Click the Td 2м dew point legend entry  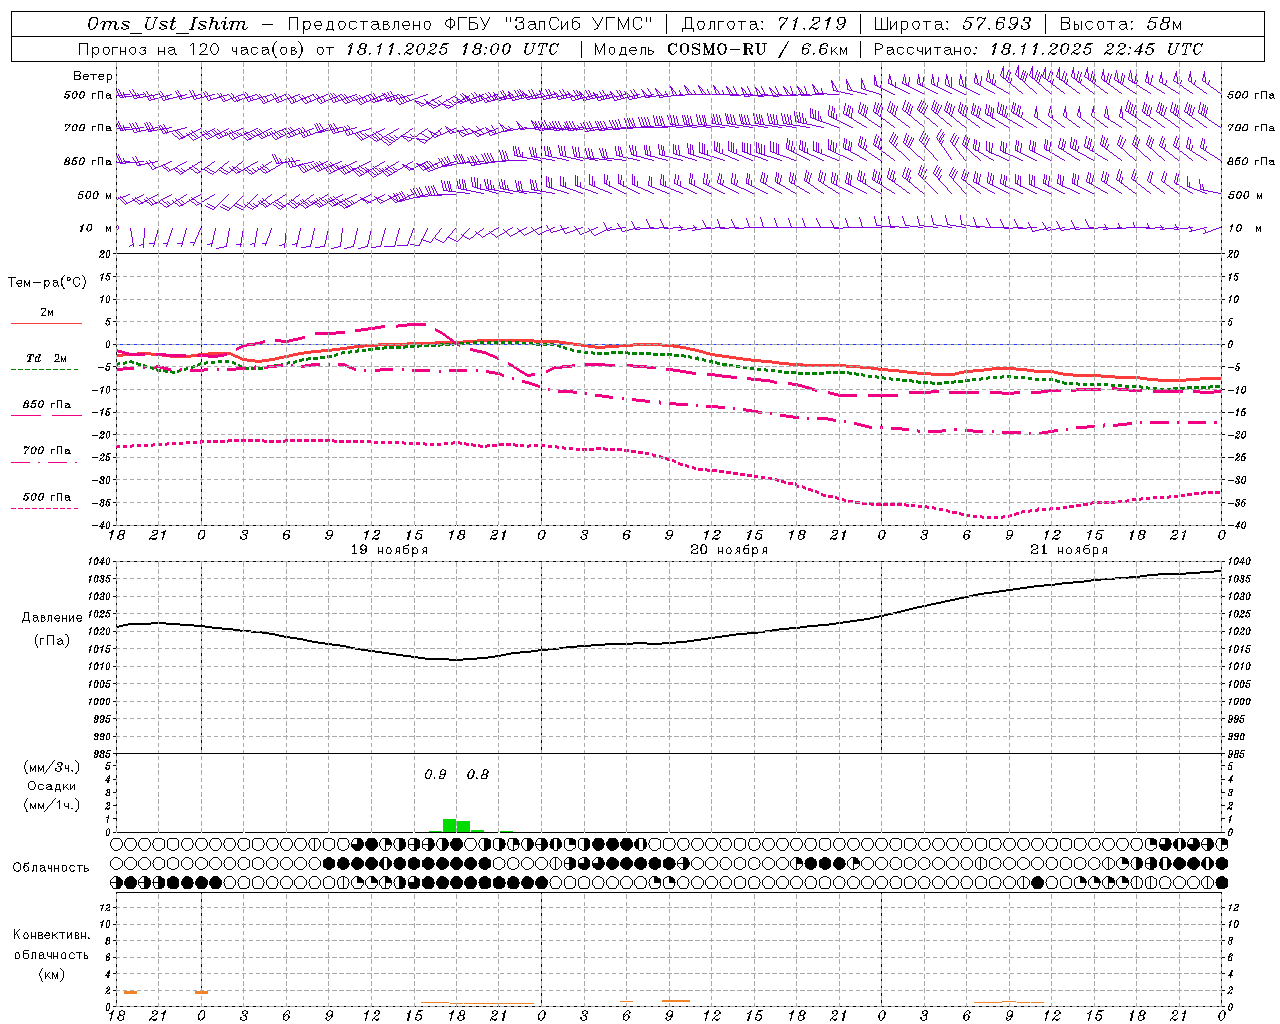pyautogui.click(x=46, y=358)
